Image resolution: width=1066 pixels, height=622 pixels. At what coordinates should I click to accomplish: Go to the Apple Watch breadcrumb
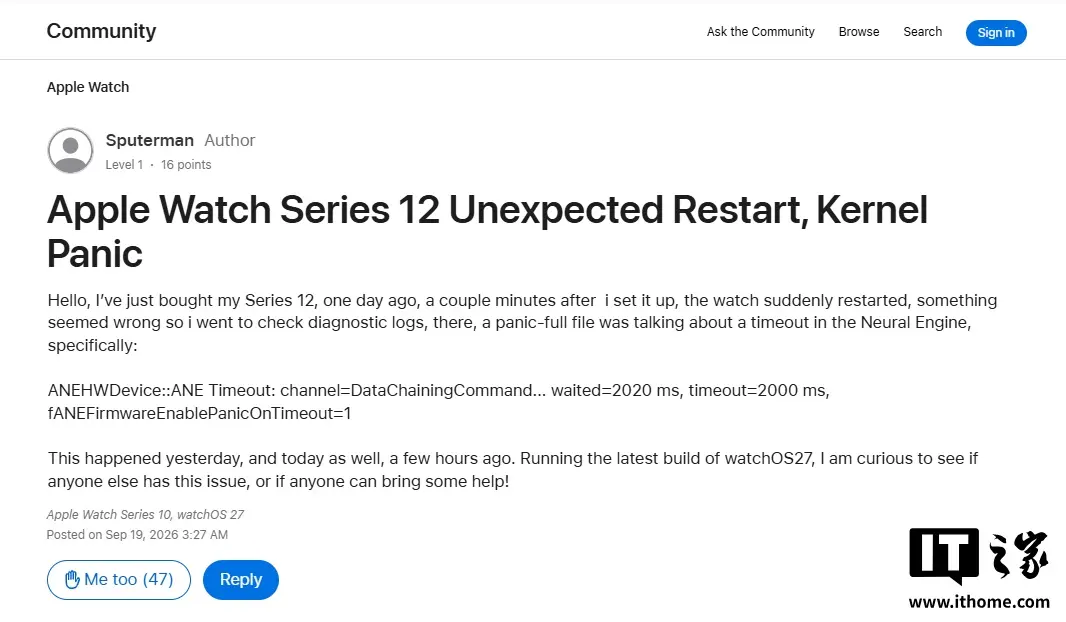tap(88, 87)
